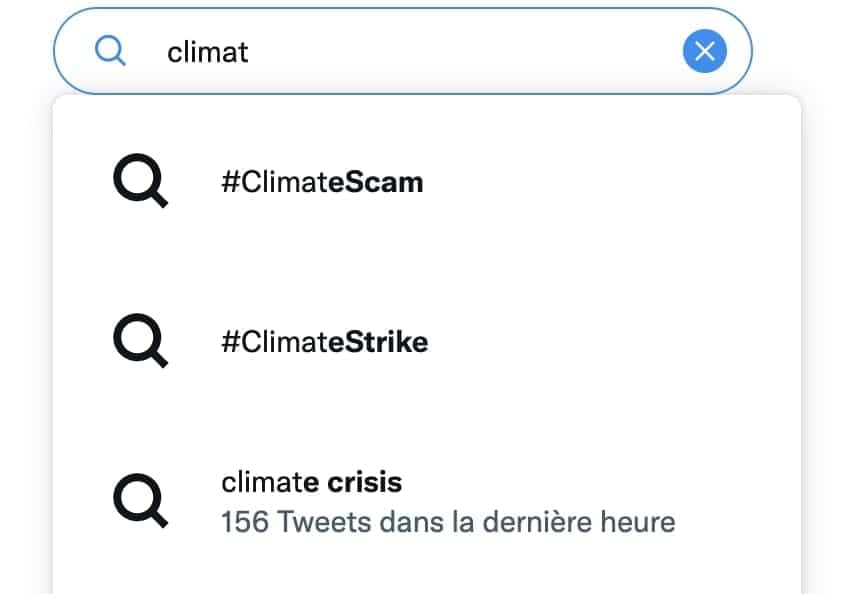Choose the climate crisis search suggestion
Viewport: 852px width, 594px height.
pos(311,484)
